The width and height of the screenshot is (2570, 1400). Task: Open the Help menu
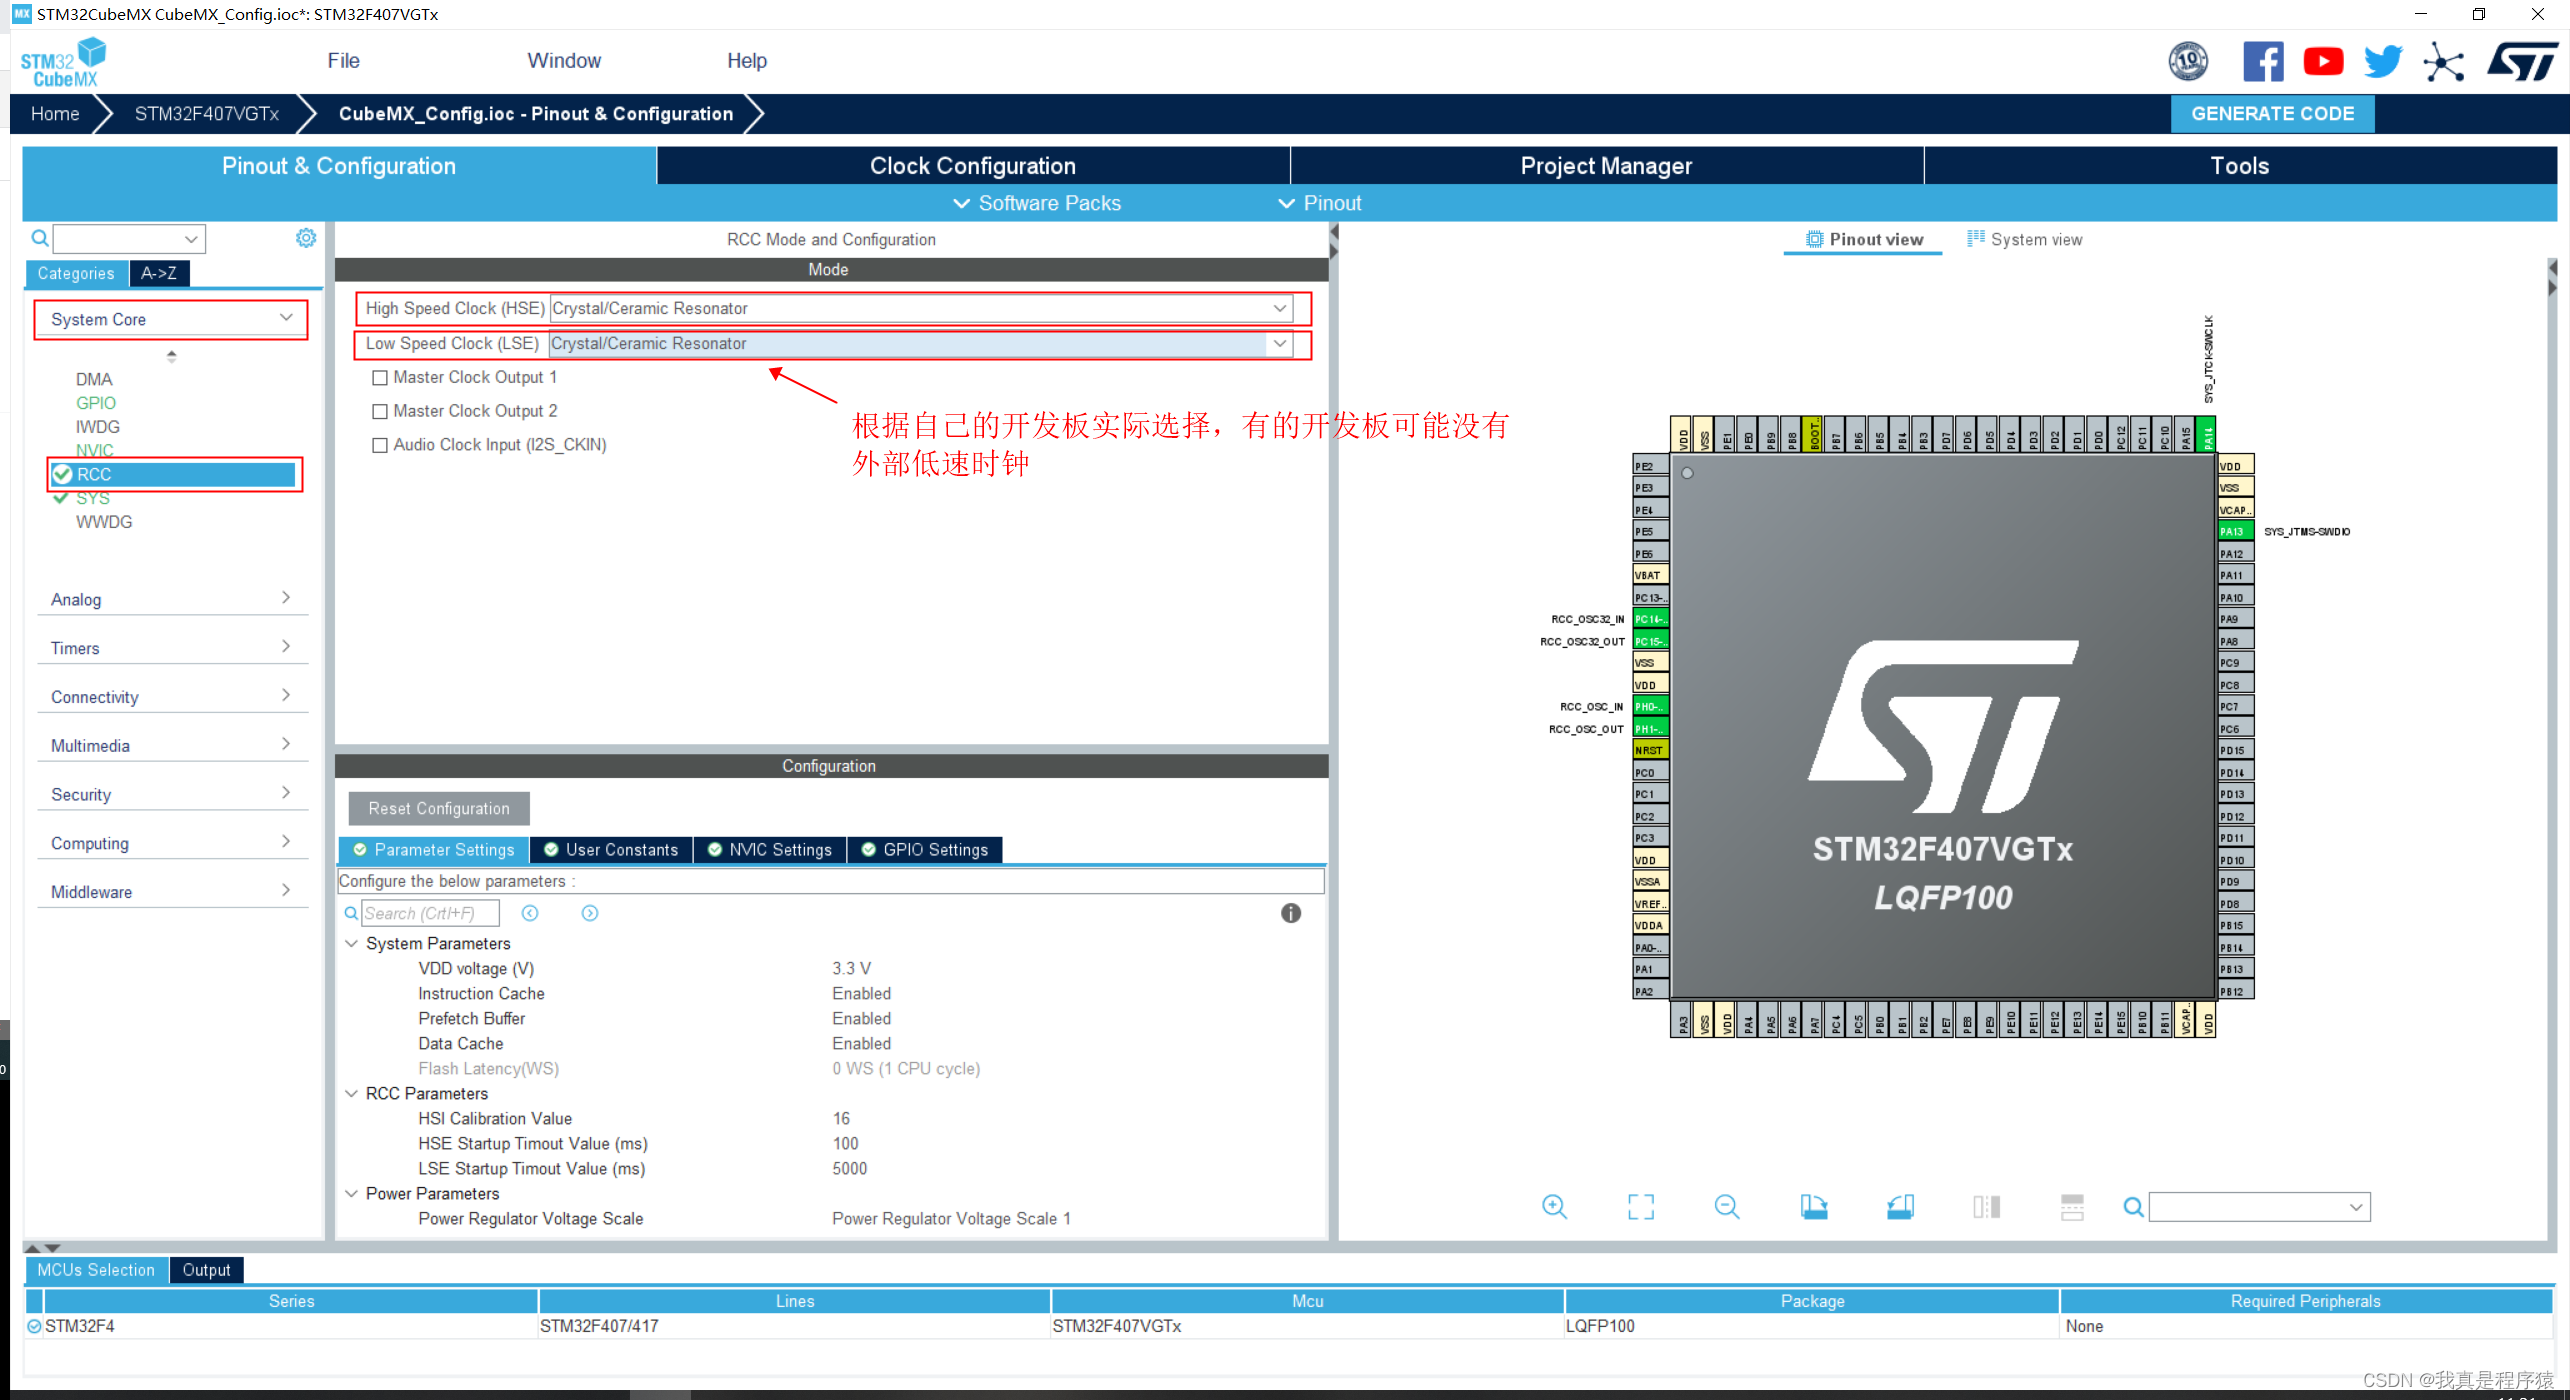click(746, 61)
